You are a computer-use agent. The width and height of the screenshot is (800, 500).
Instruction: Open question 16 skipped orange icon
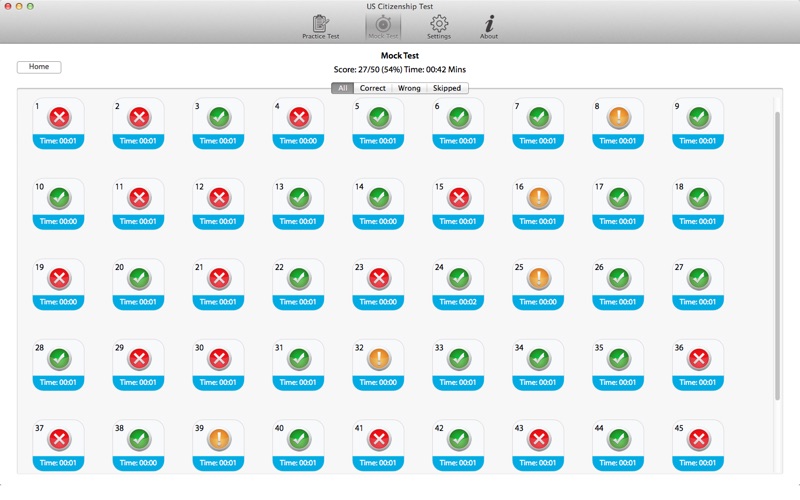(539, 198)
